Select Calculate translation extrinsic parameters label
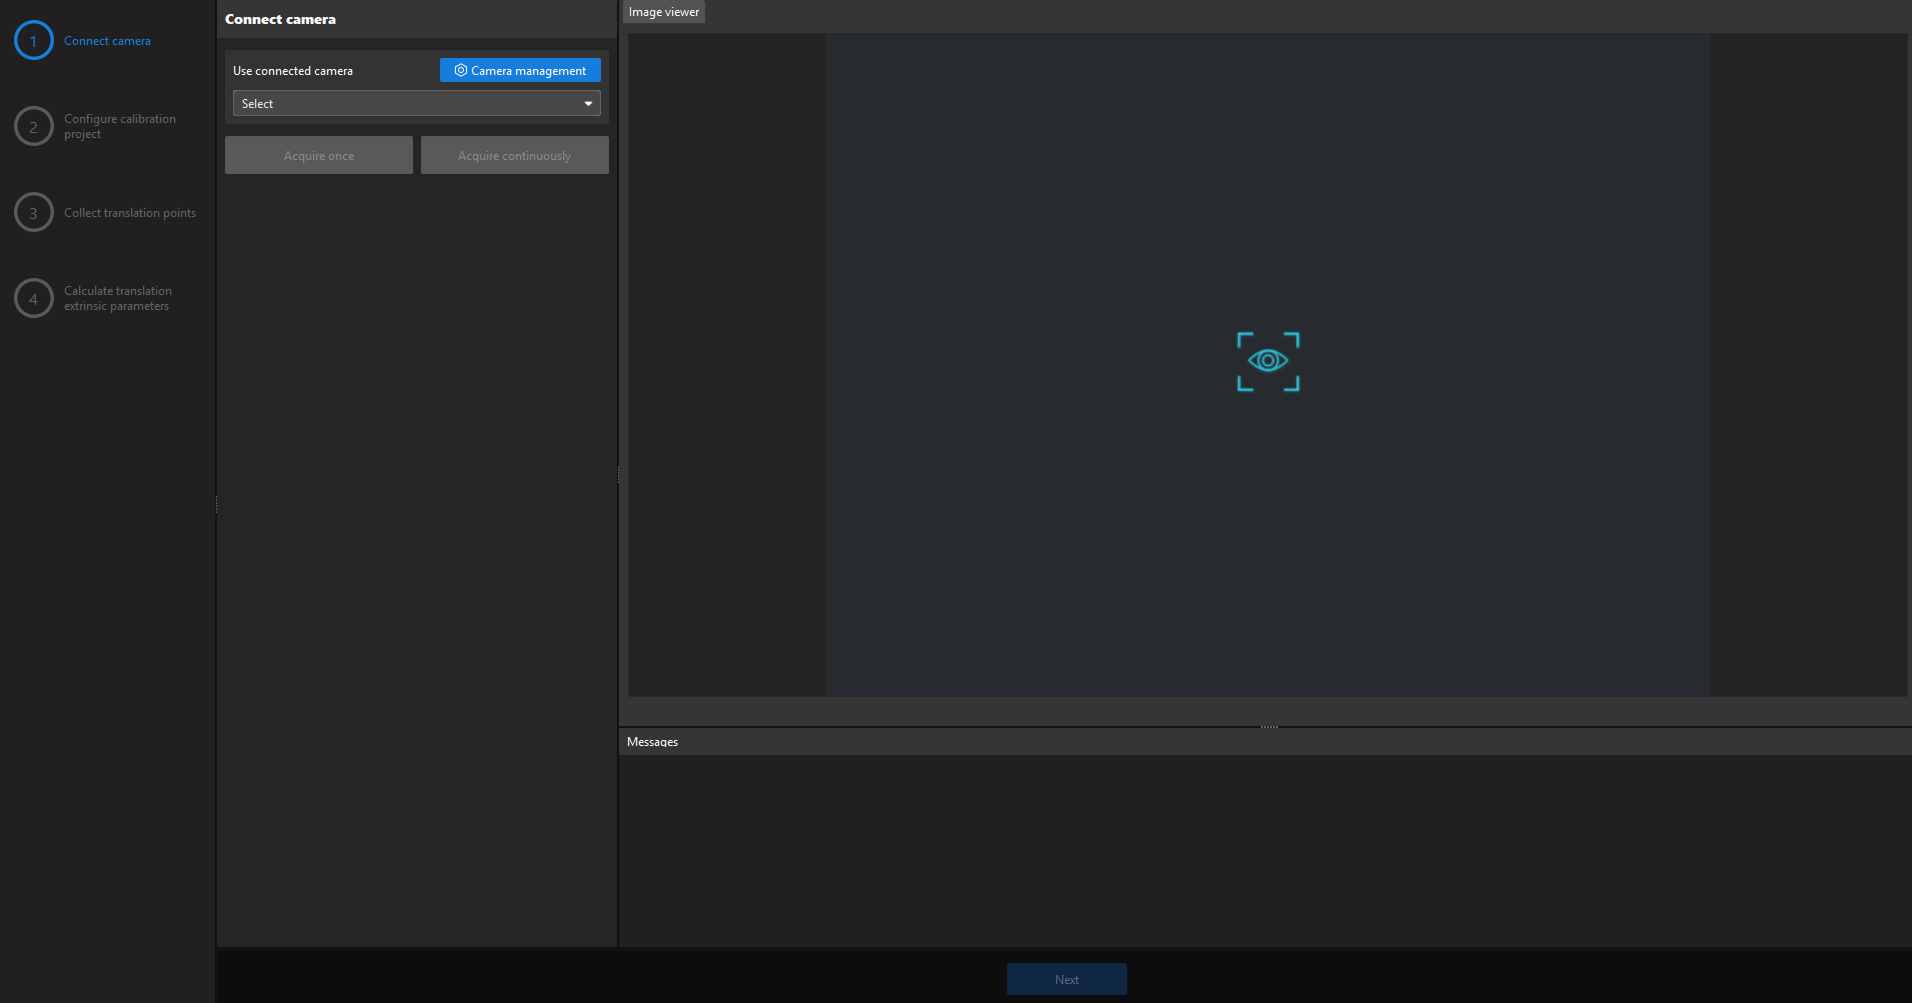This screenshot has height=1003, width=1912. (x=118, y=299)
